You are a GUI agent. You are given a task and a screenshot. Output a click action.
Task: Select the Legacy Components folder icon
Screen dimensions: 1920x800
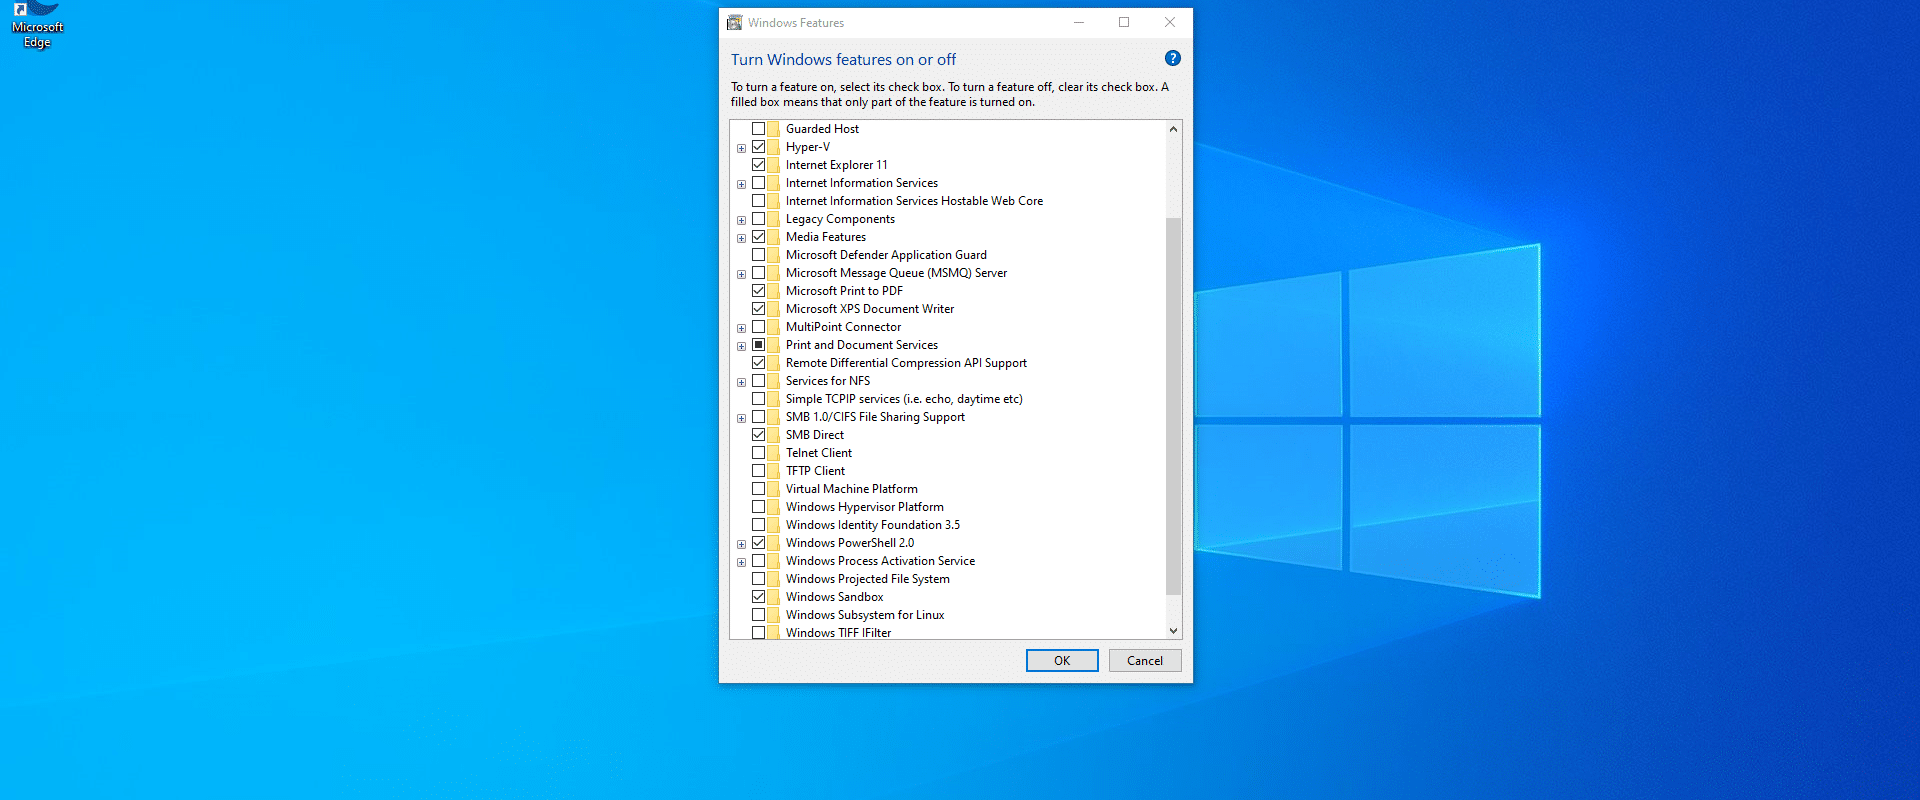(774, 219)
